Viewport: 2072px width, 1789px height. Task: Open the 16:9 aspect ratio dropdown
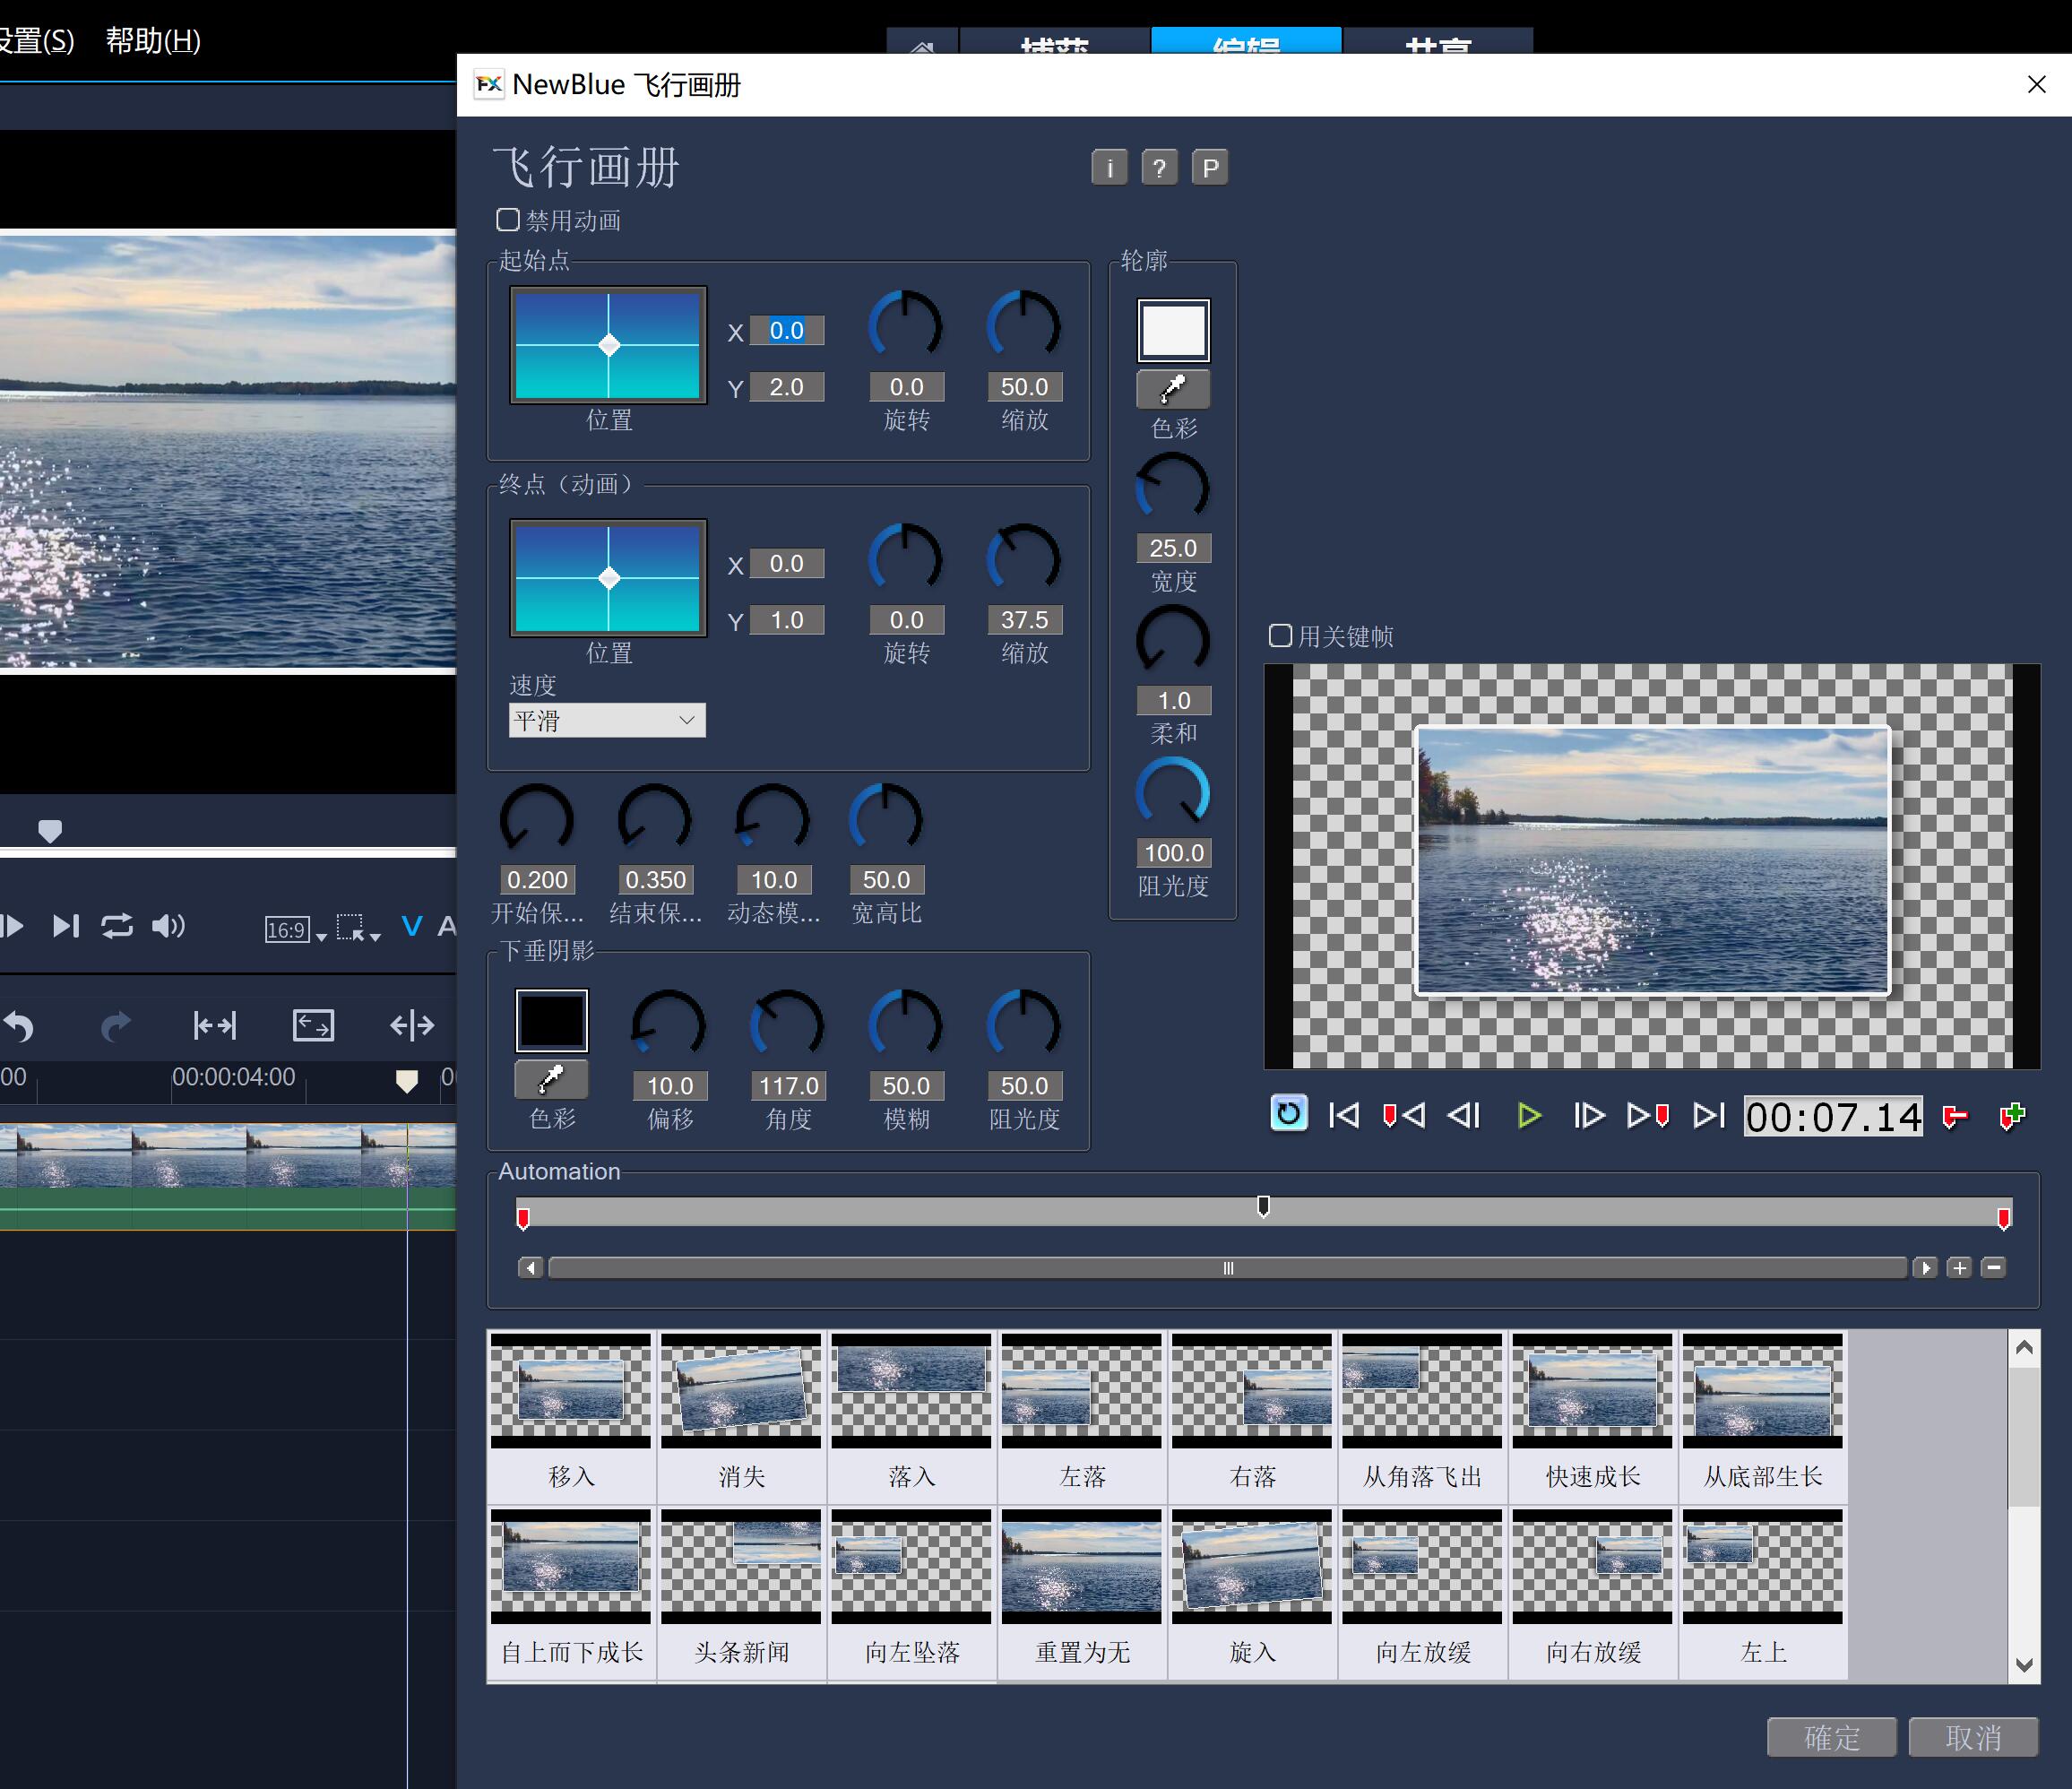pos(295,929)
